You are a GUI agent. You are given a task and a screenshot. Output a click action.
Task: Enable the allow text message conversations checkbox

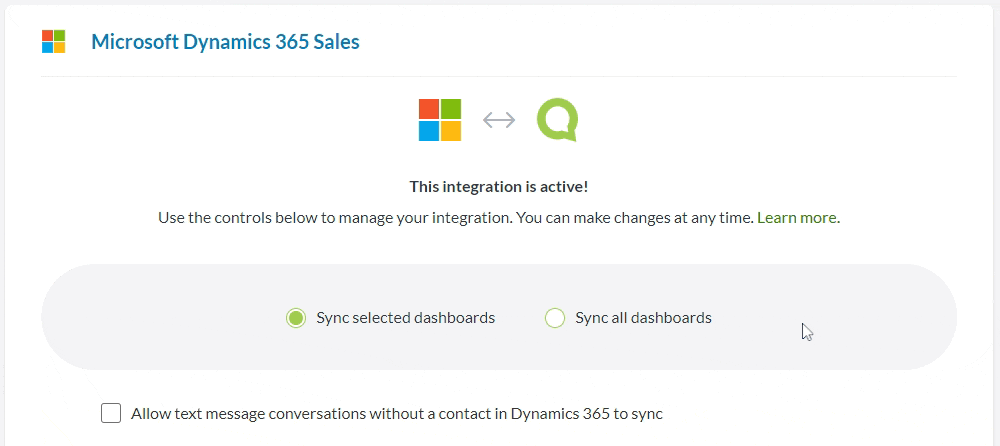pyautogui.click(x=111, y=413)
